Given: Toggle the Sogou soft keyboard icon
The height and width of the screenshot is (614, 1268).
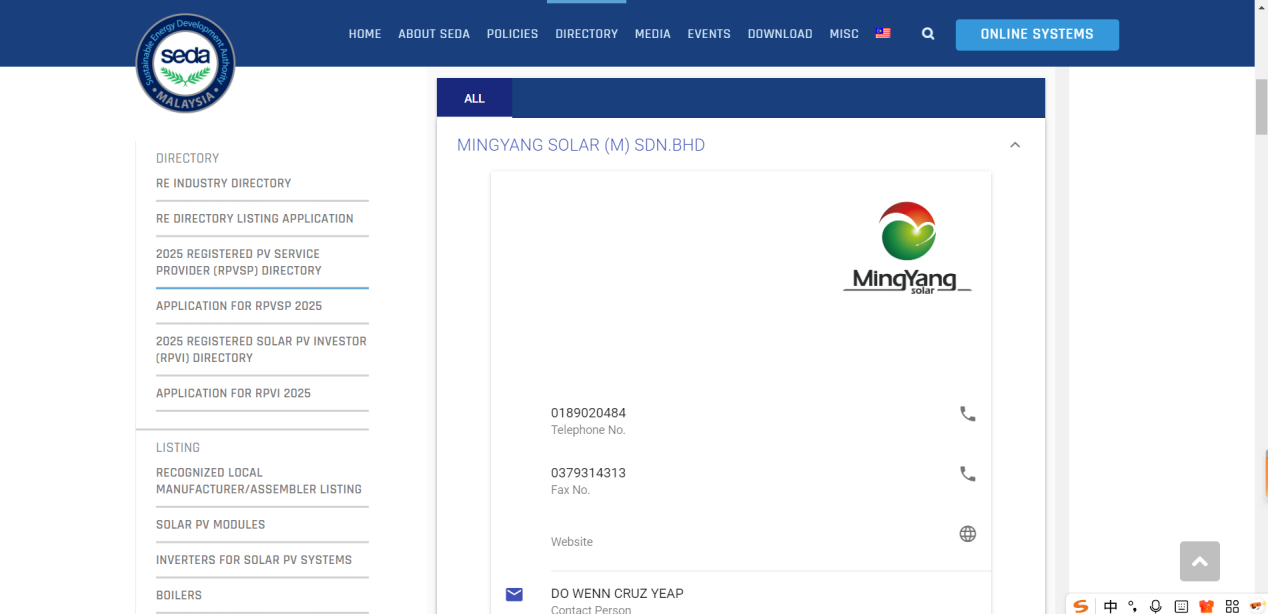Looking at the screenshot, I should click(1181, 606).
